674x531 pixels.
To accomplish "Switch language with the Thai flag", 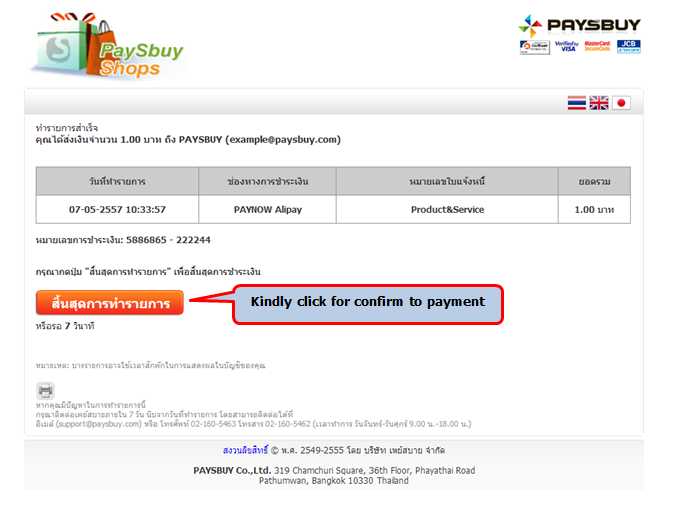I will [576, 103].
